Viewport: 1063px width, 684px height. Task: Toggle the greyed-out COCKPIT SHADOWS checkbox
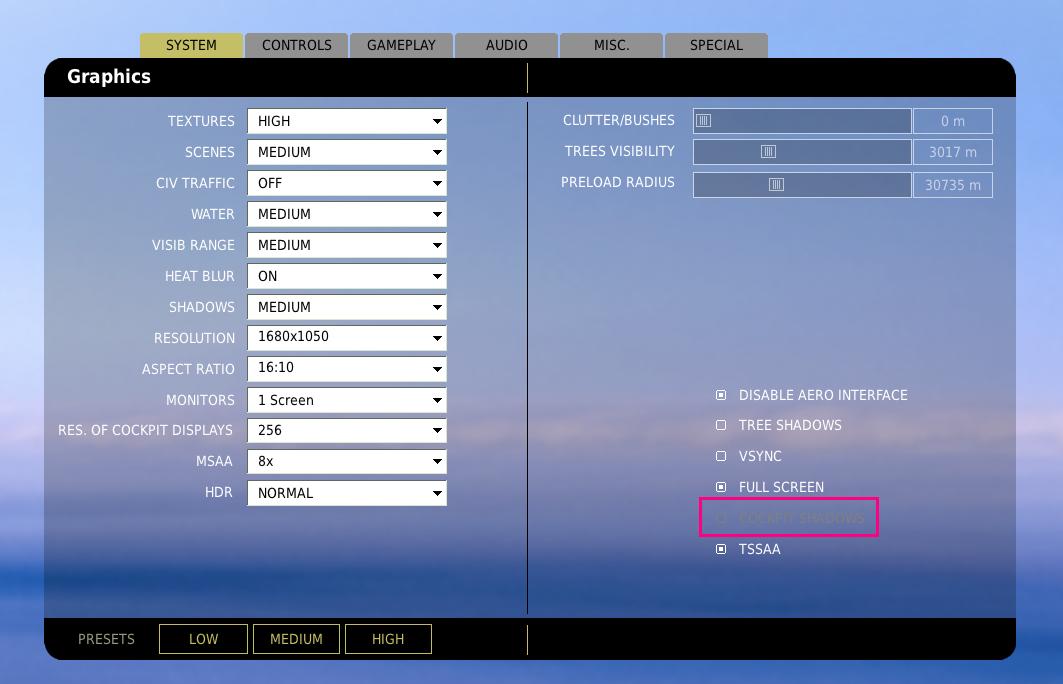coord(721,518)
